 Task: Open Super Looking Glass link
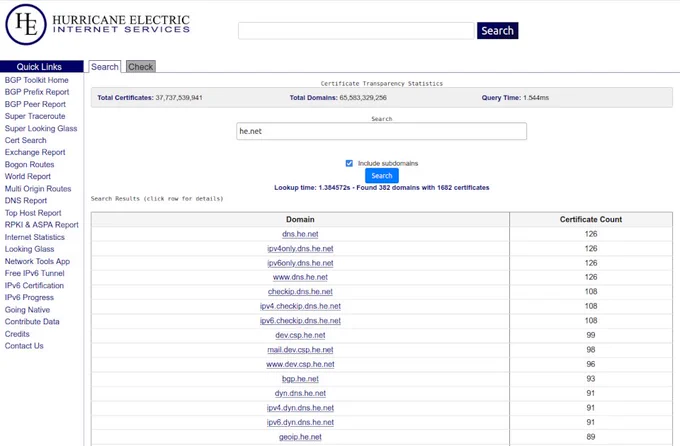pos(41,128)
